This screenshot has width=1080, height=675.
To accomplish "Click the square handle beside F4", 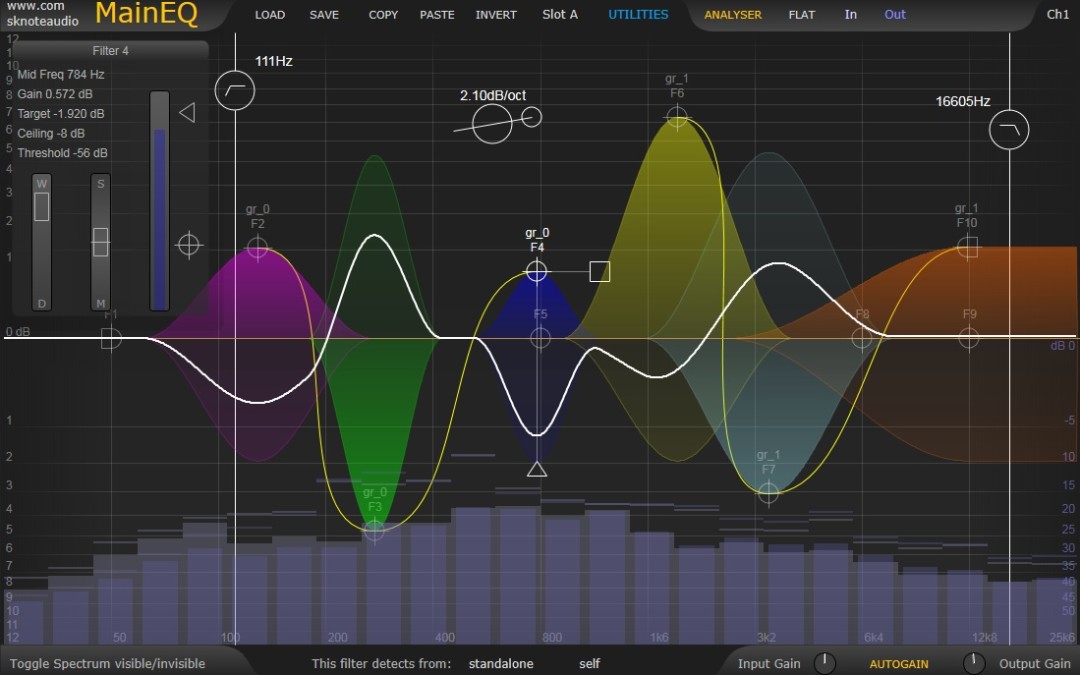I will (x=599, y=271).
